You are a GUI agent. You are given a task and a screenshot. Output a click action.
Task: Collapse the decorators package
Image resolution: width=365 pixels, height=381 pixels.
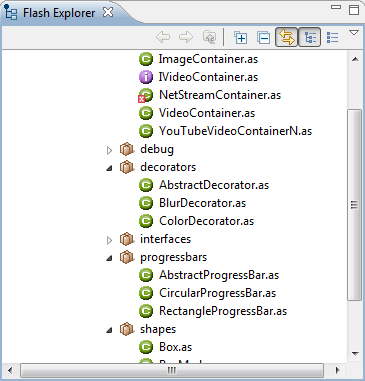(109, 168)
